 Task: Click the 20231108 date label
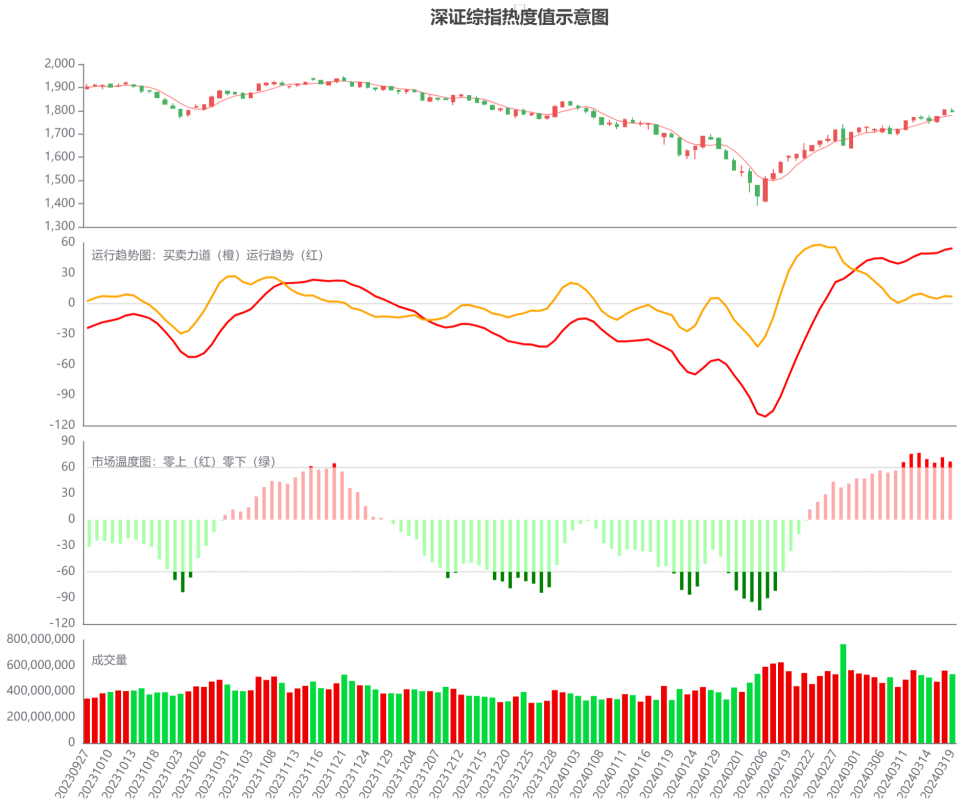point(259,773)
